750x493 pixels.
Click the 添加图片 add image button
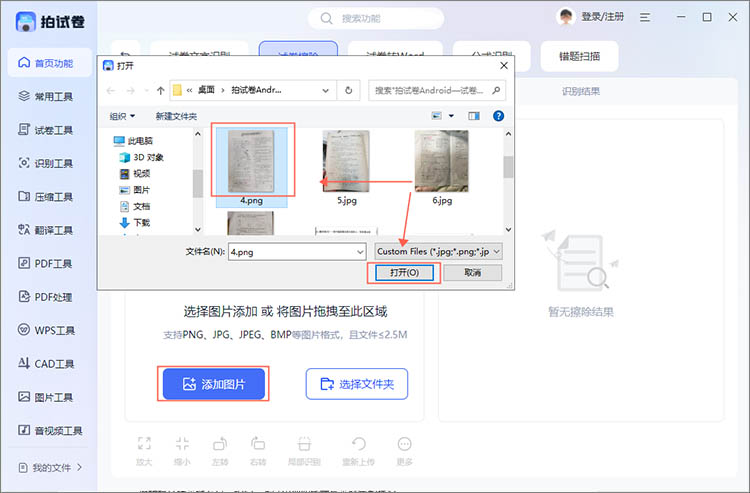point(212,384)
